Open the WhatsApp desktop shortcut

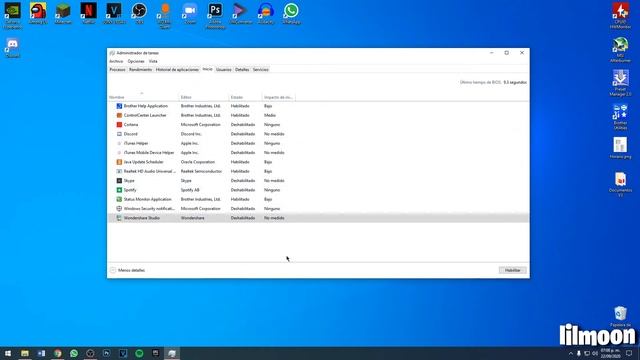click(x=291, y=14)
